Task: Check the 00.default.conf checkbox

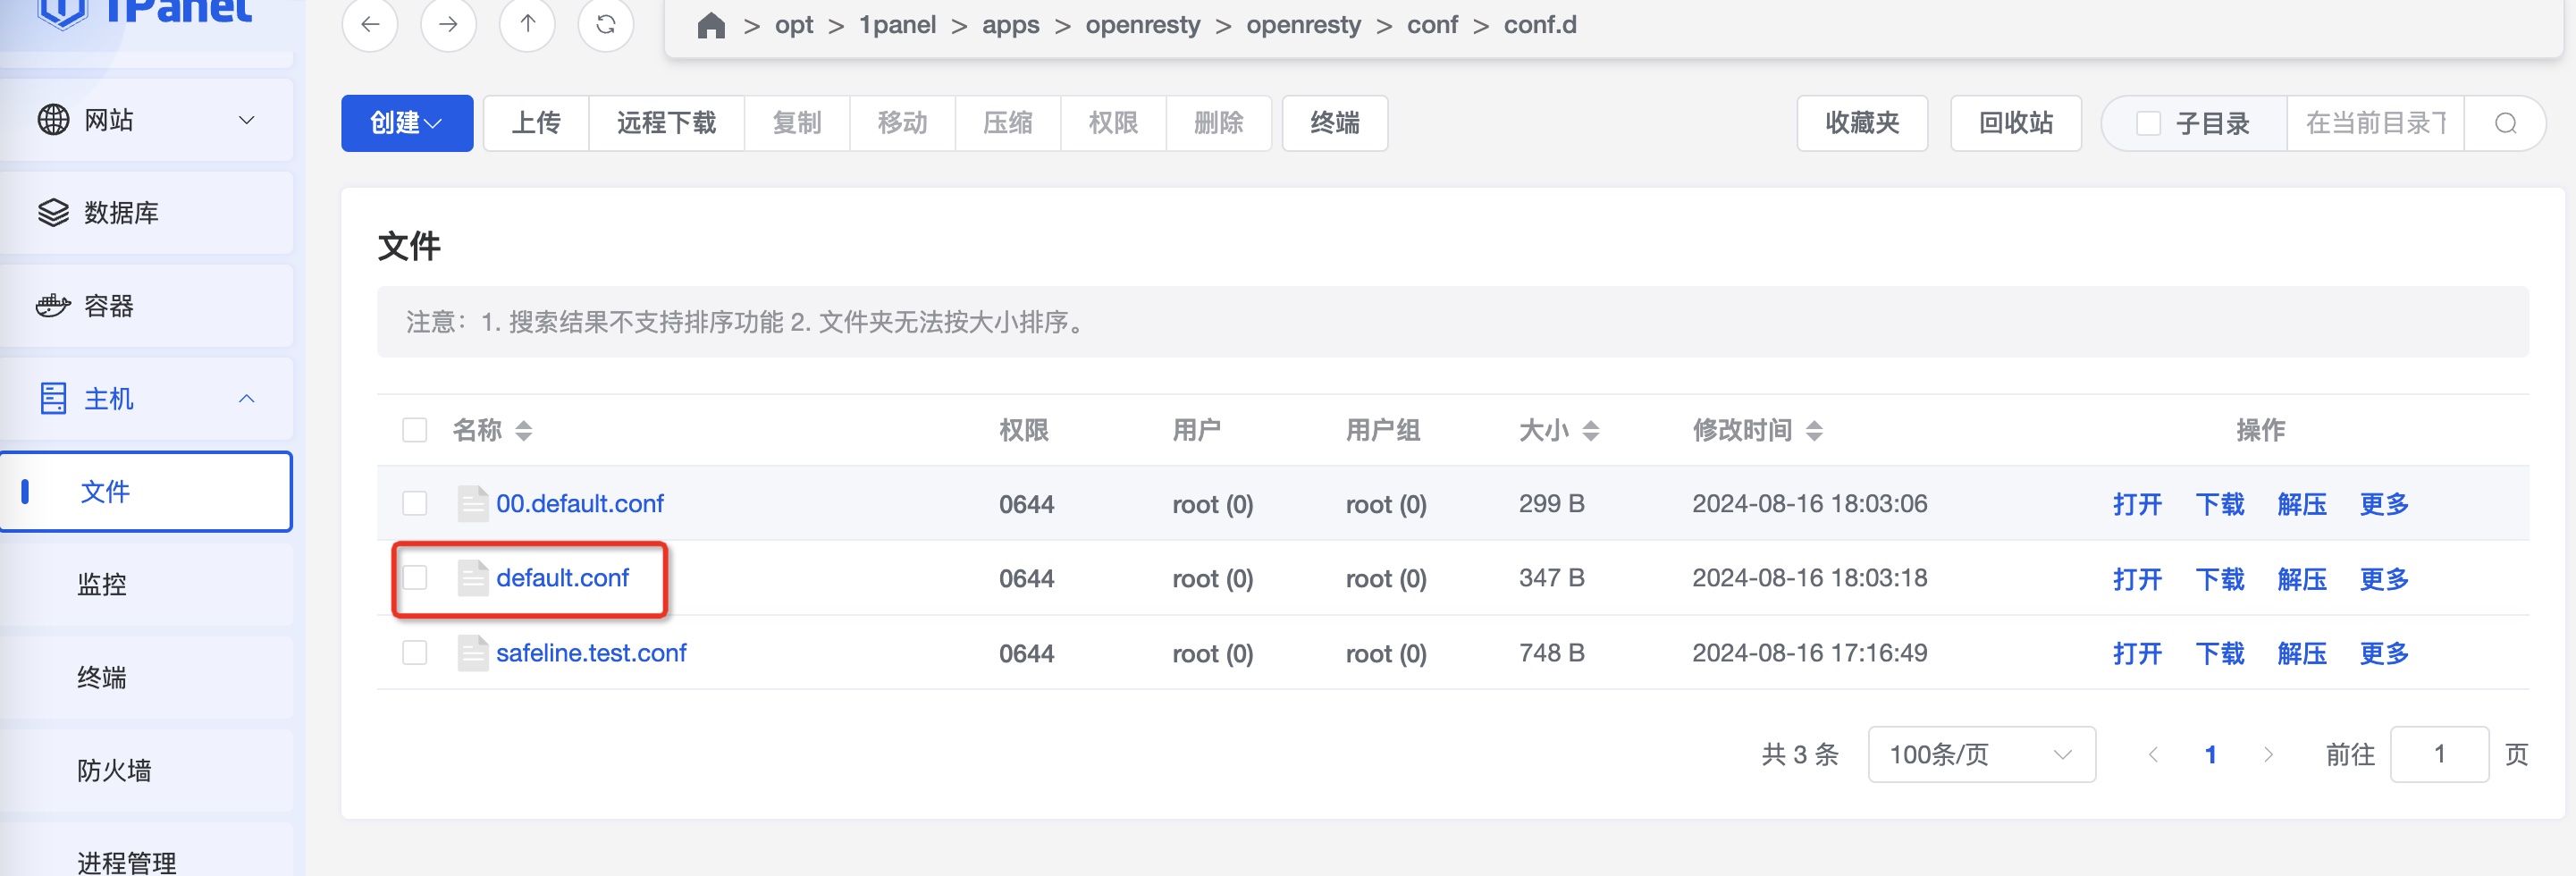Action: (414, 503)
